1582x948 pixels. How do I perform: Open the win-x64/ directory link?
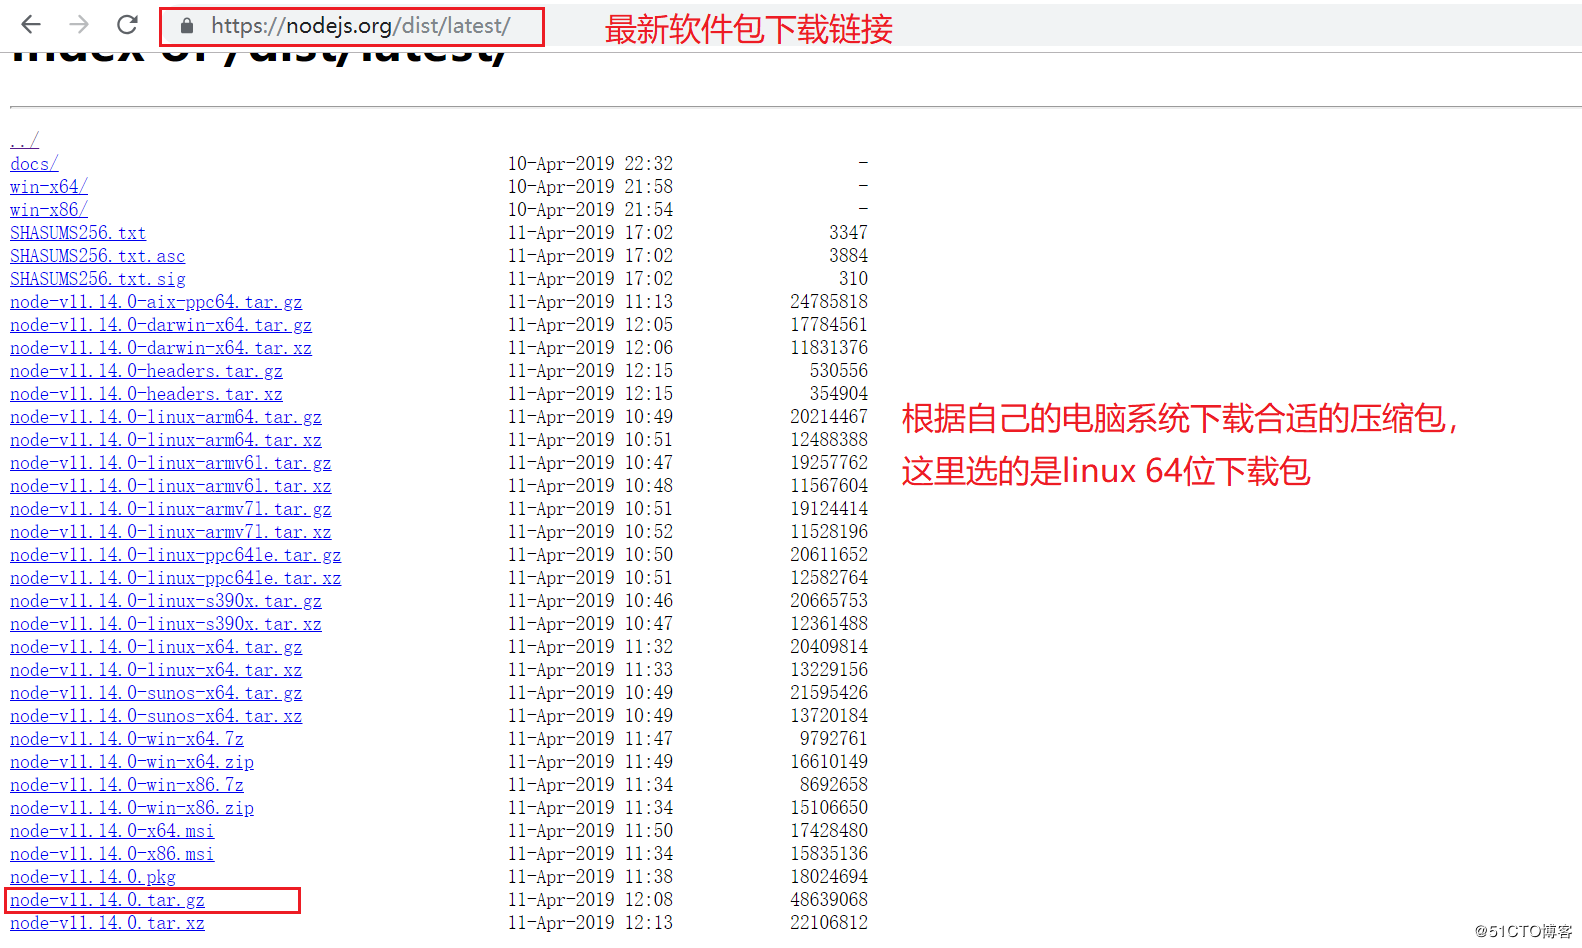(49, 186)
